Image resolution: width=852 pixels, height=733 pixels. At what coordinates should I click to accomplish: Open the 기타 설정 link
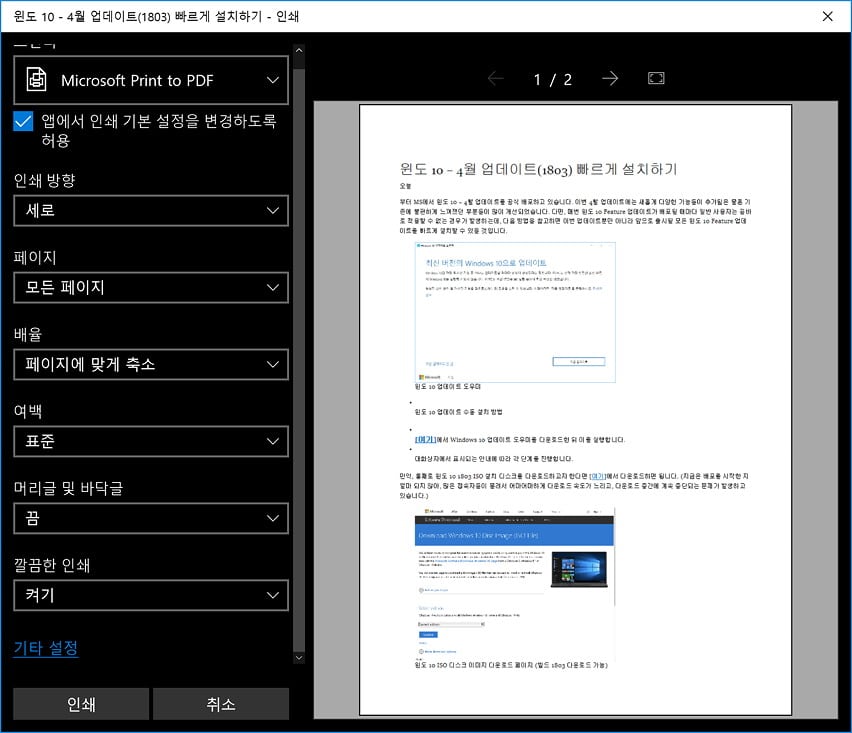46,648
